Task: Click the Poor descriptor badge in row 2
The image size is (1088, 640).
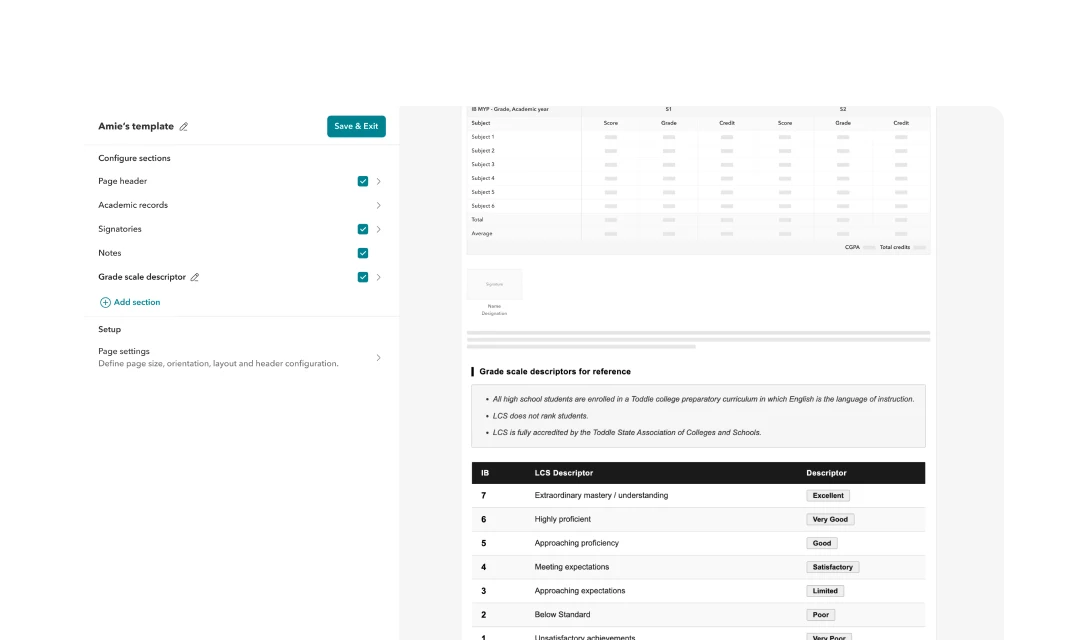Action: coord(821,615)
